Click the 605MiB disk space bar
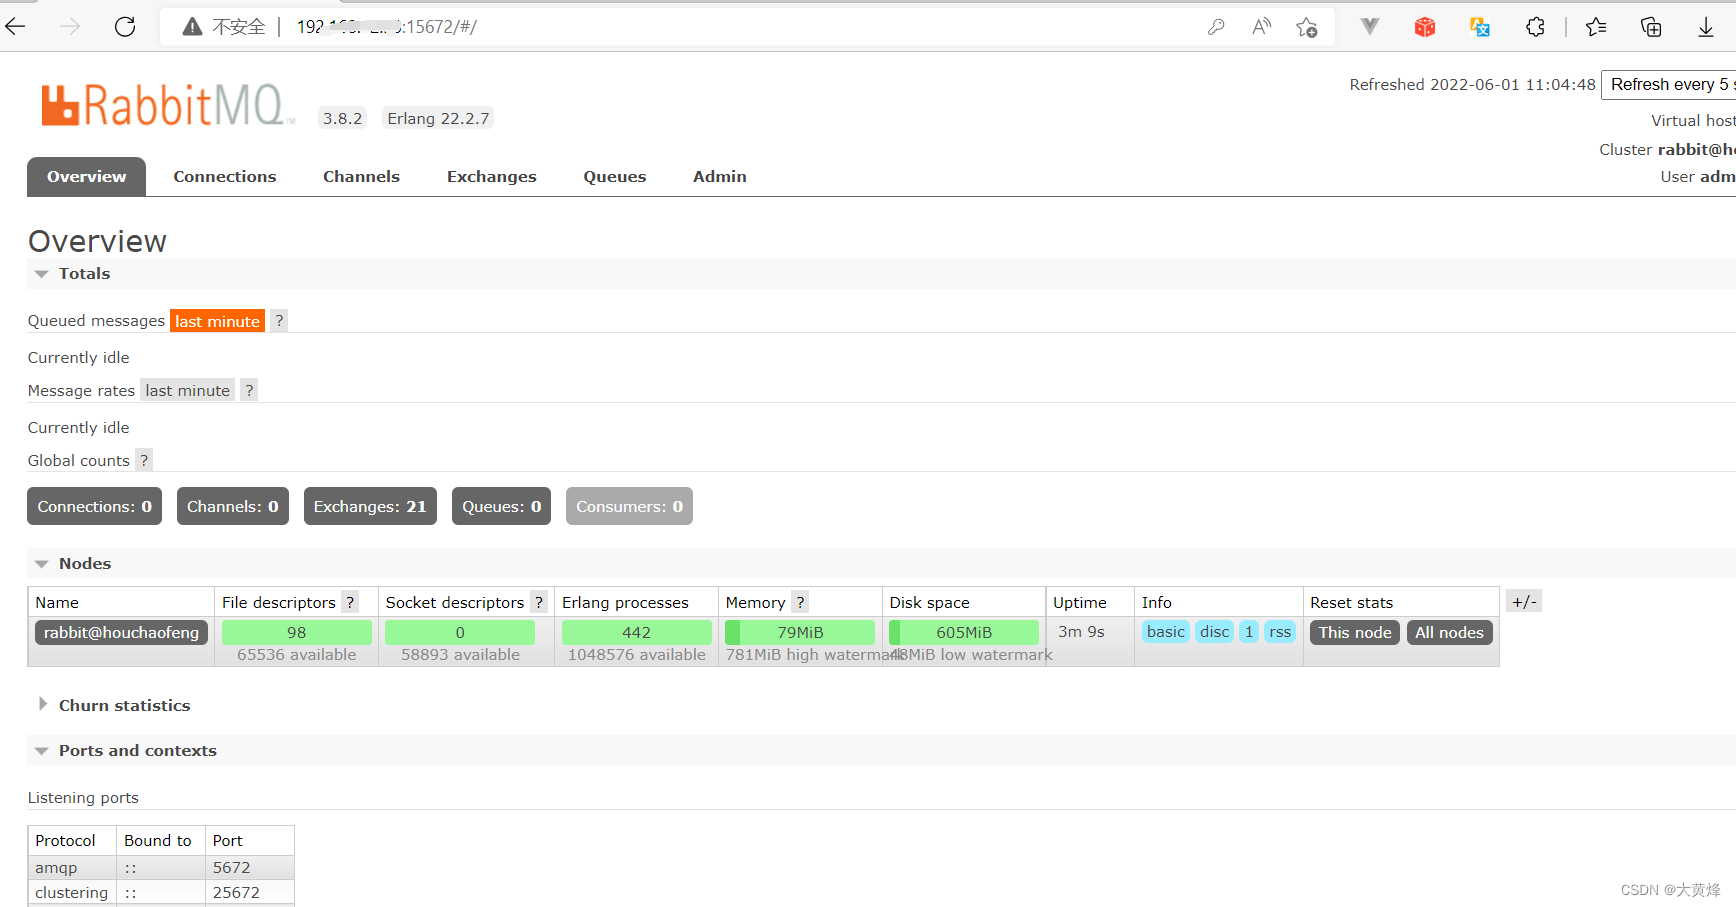Viewport: 1736px width, 907px height. click(x=964, y=632)
